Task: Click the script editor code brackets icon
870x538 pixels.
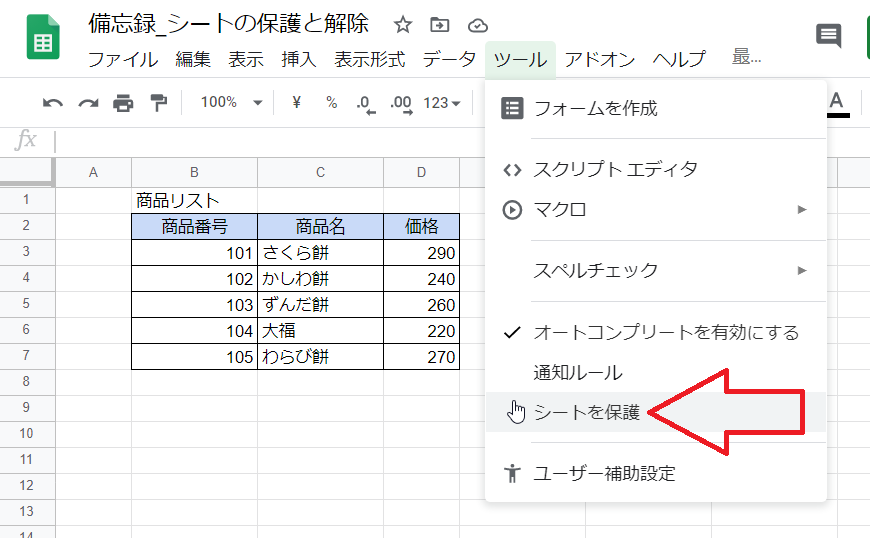Action: tap(512, 170)
